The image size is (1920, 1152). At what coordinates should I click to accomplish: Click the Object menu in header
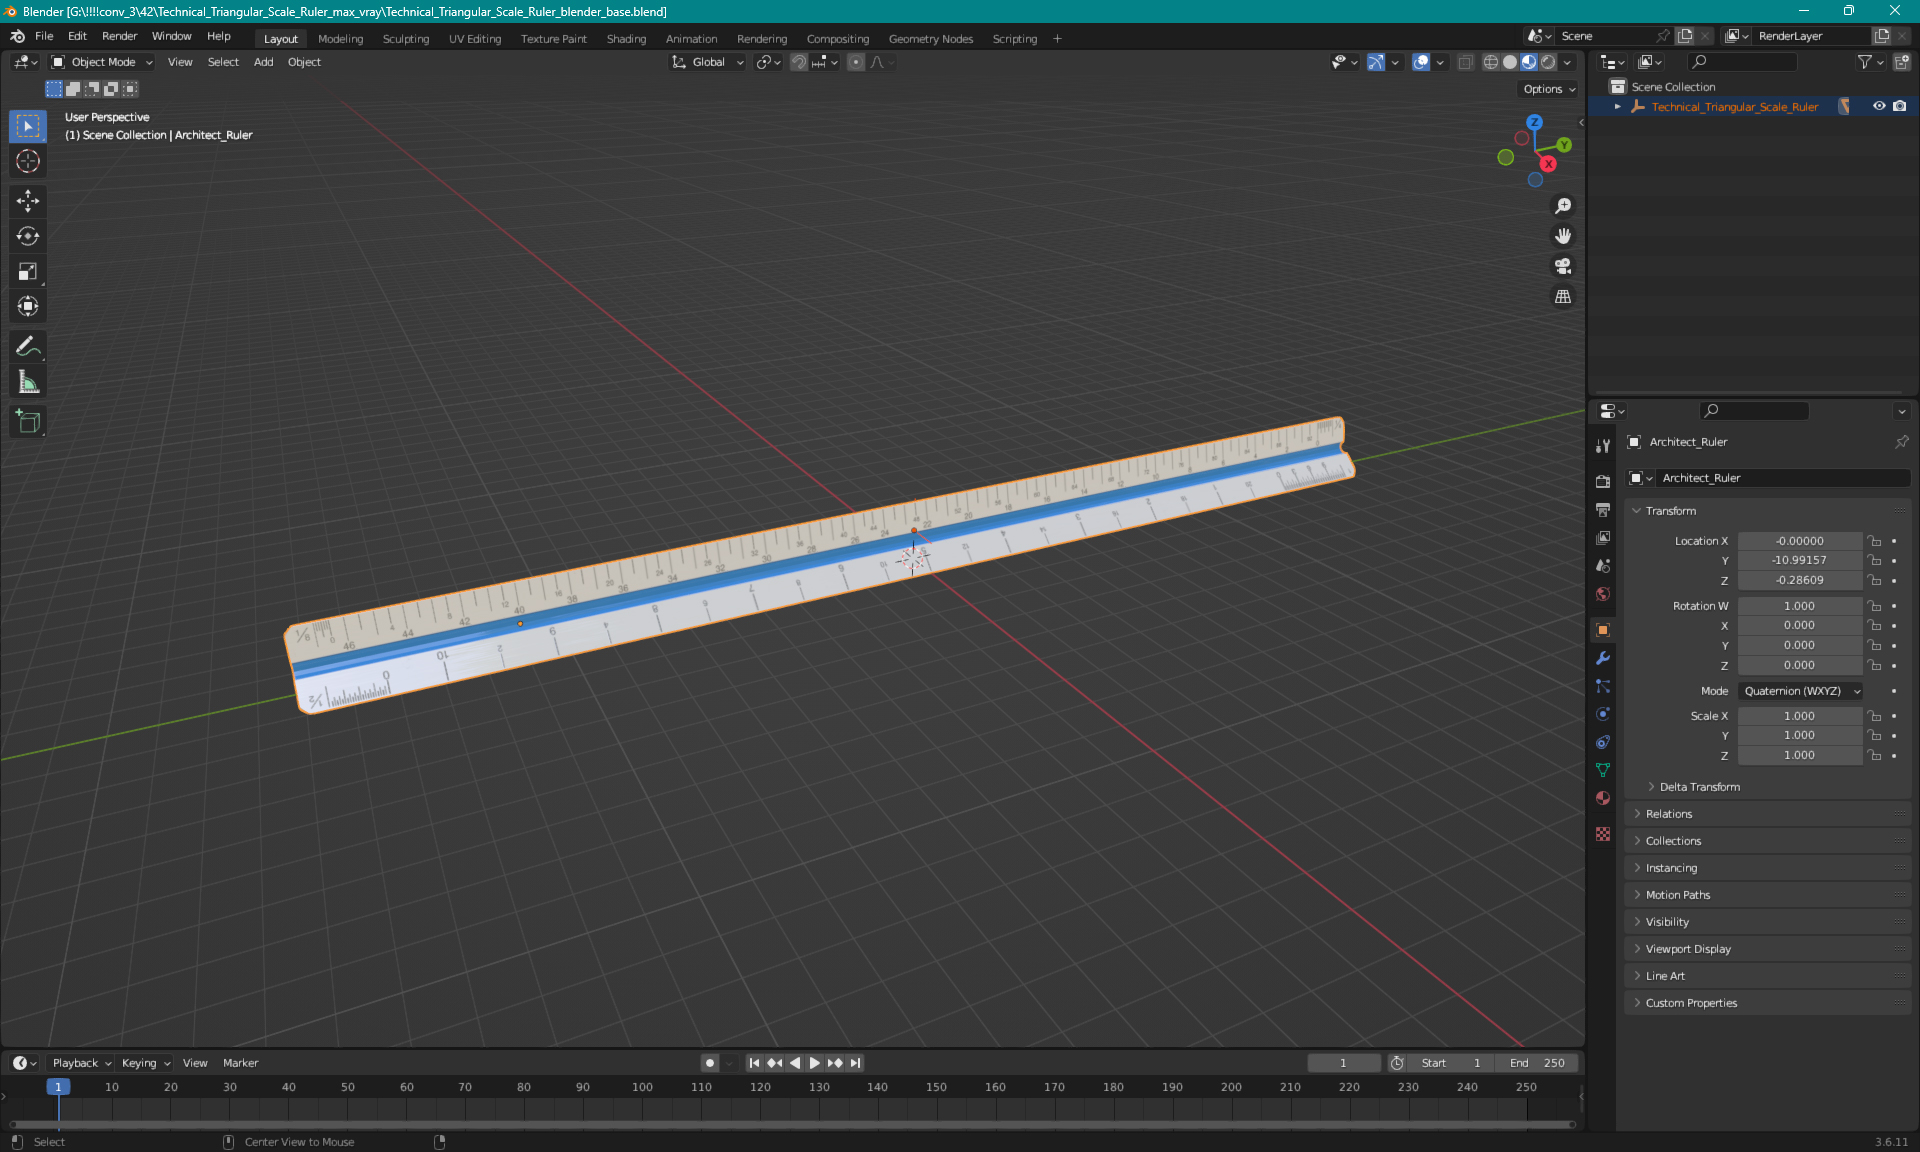(304, 62)
